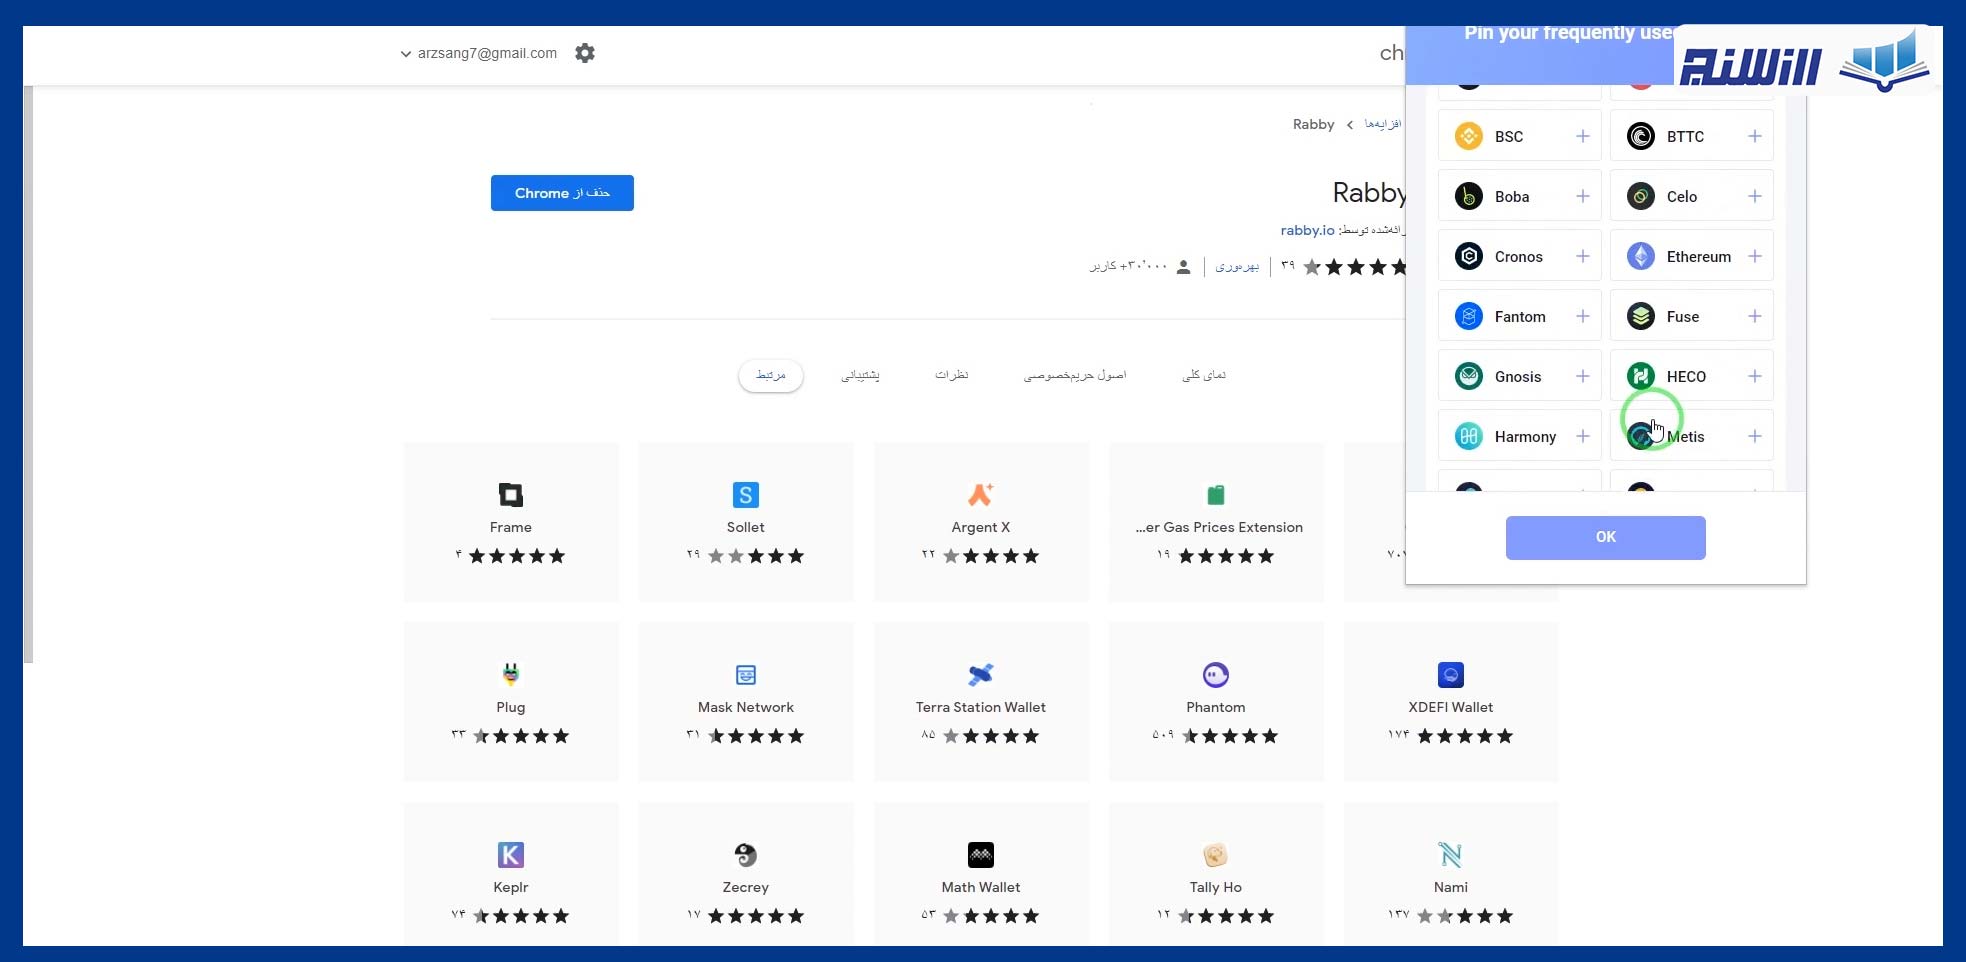This screenshot has width=1966, height=962.
Task: Confirm pinned chains with OK button
Action: pos(1605,537)
